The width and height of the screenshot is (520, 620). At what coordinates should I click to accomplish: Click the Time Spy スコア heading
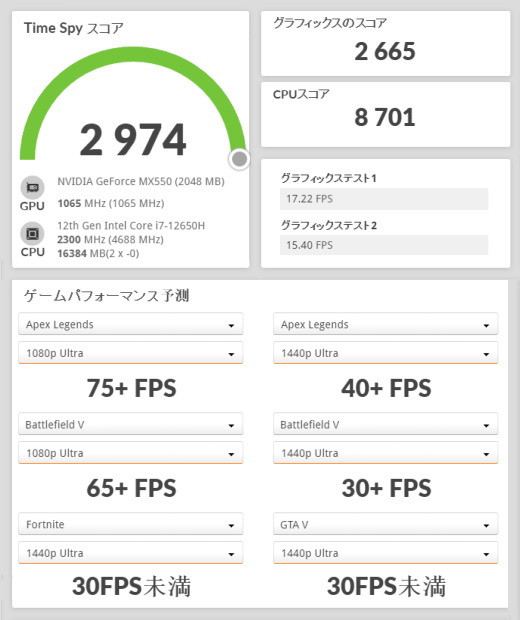pos(74,28)
